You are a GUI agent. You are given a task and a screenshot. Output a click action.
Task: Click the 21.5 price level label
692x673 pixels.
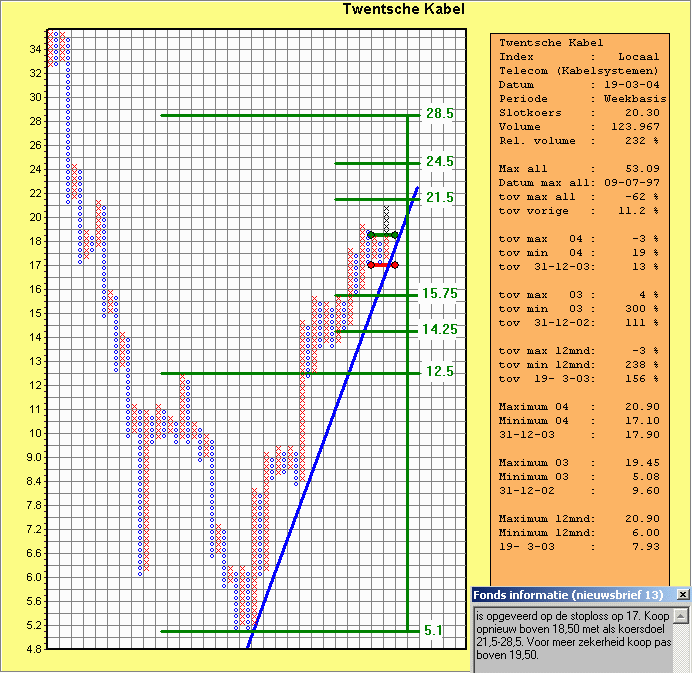tap(439, 198)
